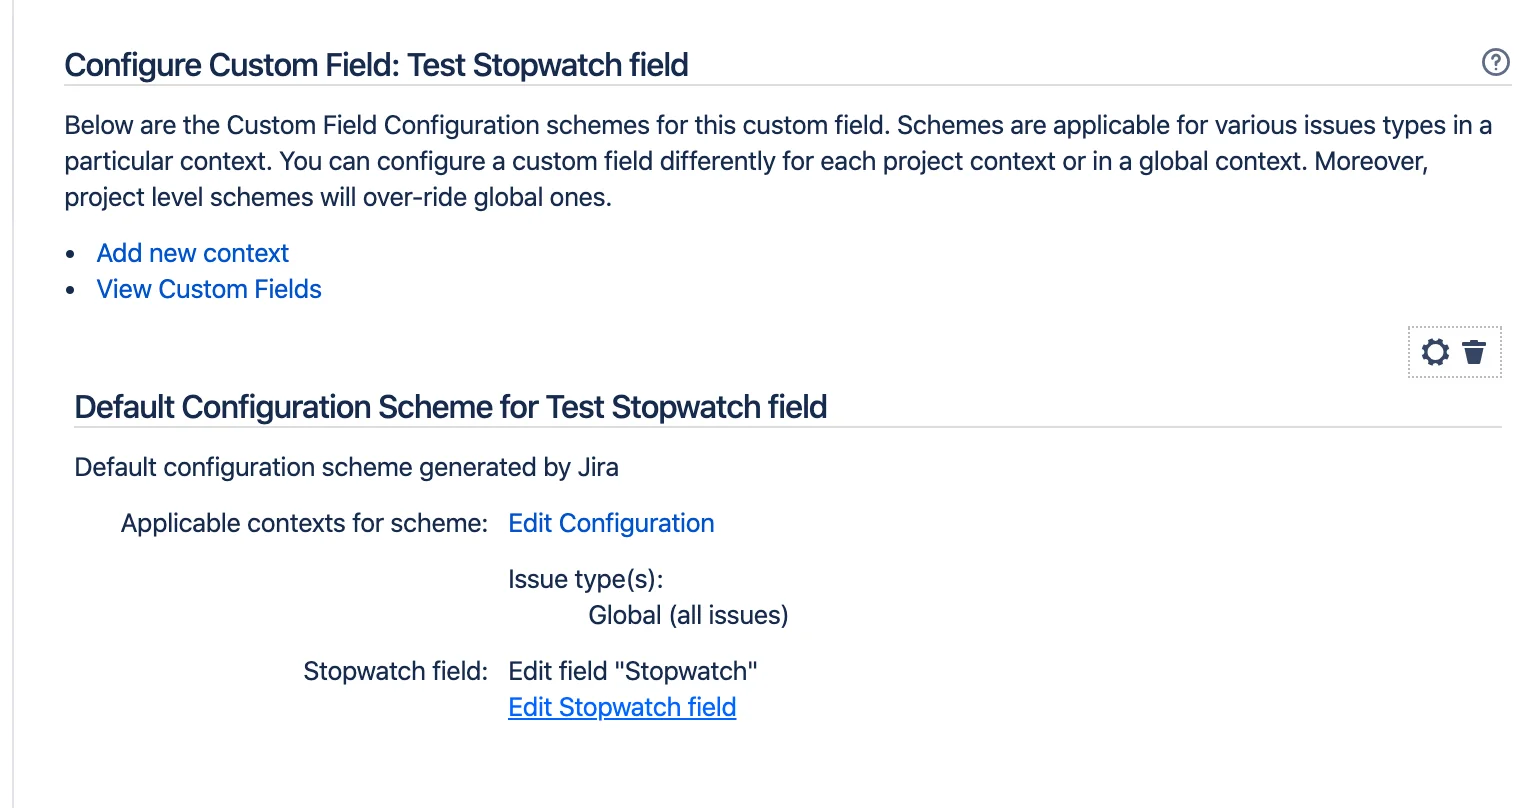Click the Add new context link

193,253
